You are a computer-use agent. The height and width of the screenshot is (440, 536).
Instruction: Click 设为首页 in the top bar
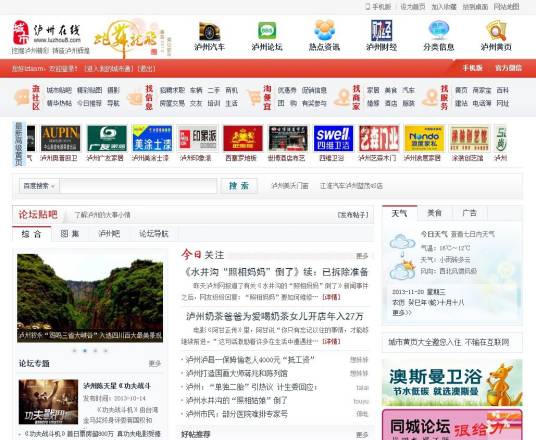click(413, 6)
